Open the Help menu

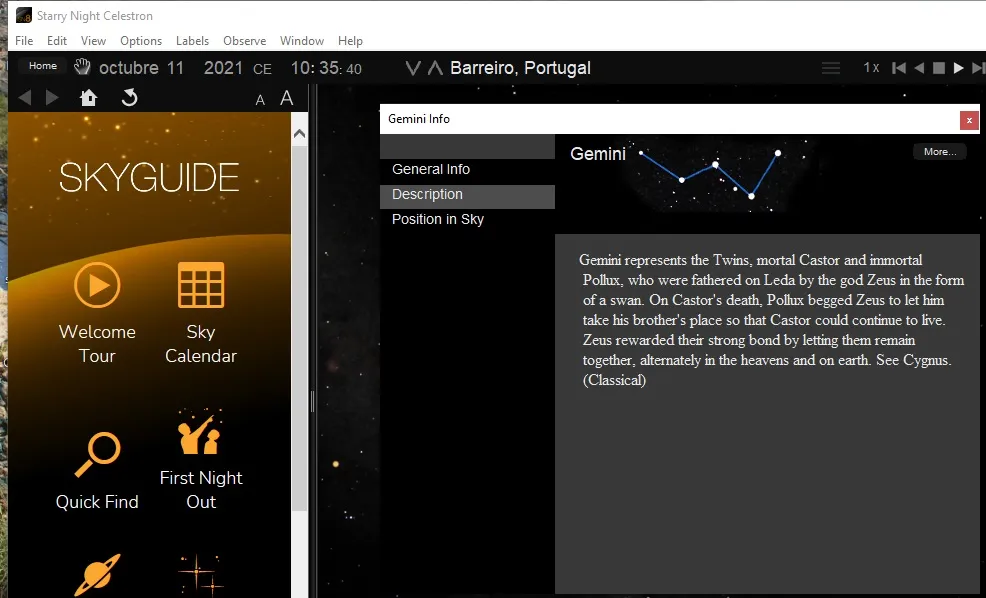coord(350,41)
